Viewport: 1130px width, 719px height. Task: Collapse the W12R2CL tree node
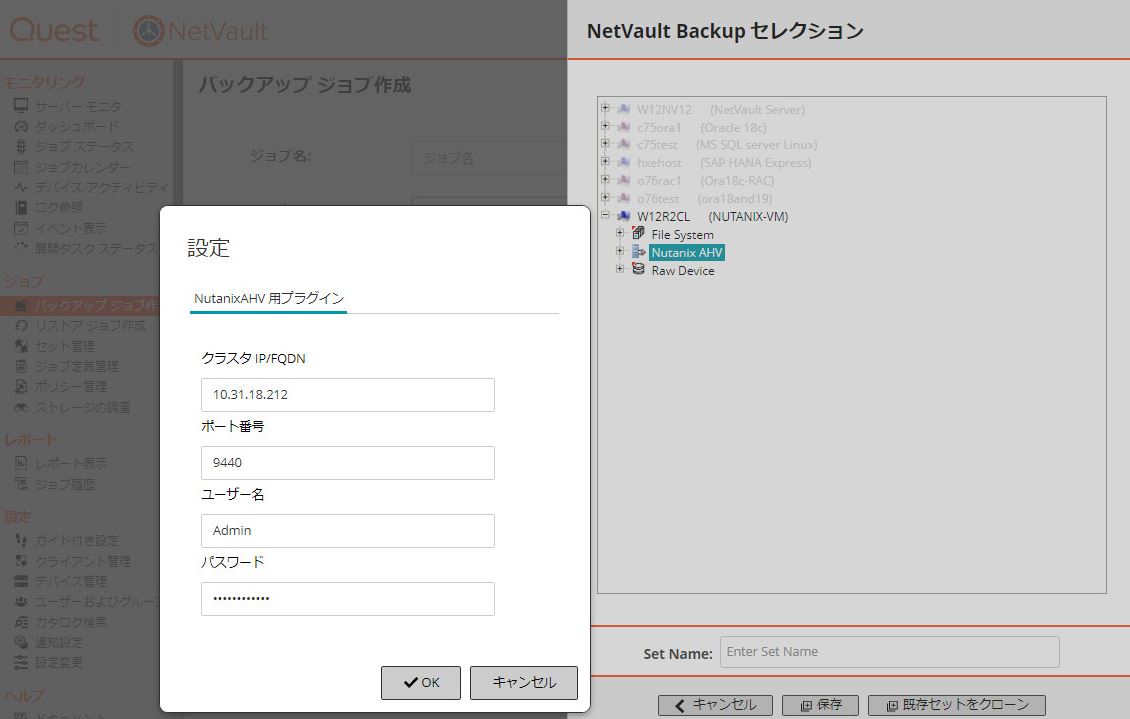605,215
